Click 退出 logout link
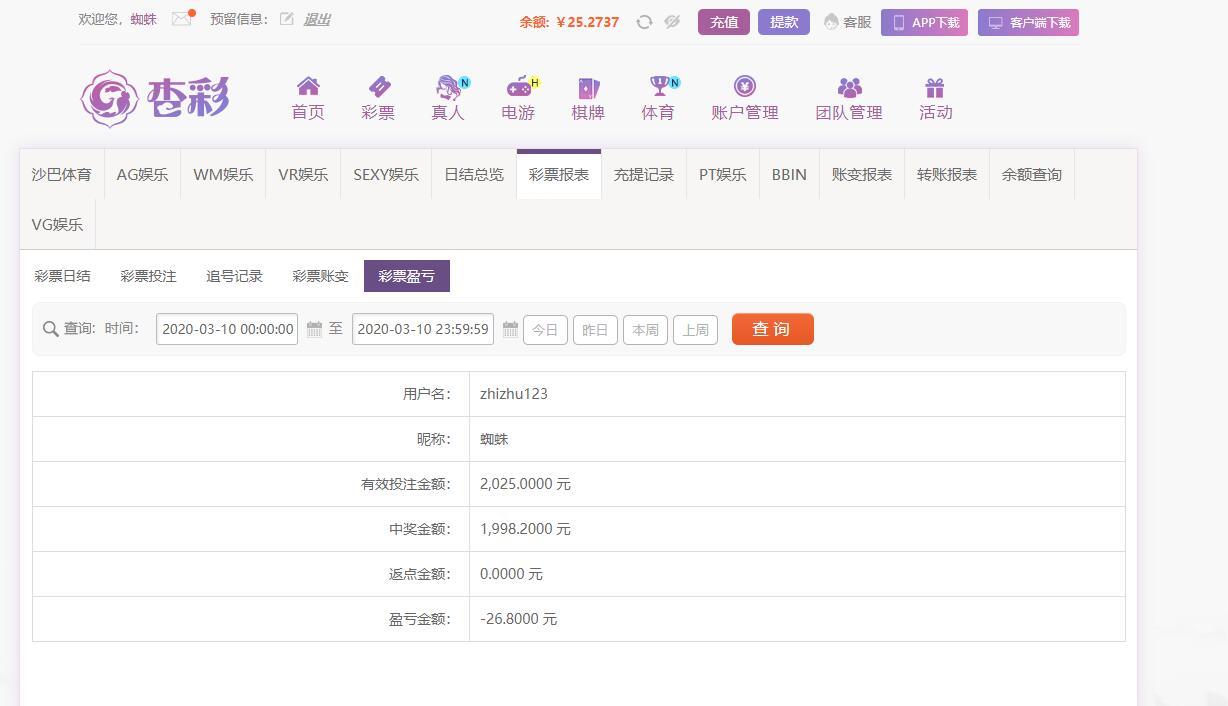The height and width of the screenshot is (706, 1228). tap(317, 19)
